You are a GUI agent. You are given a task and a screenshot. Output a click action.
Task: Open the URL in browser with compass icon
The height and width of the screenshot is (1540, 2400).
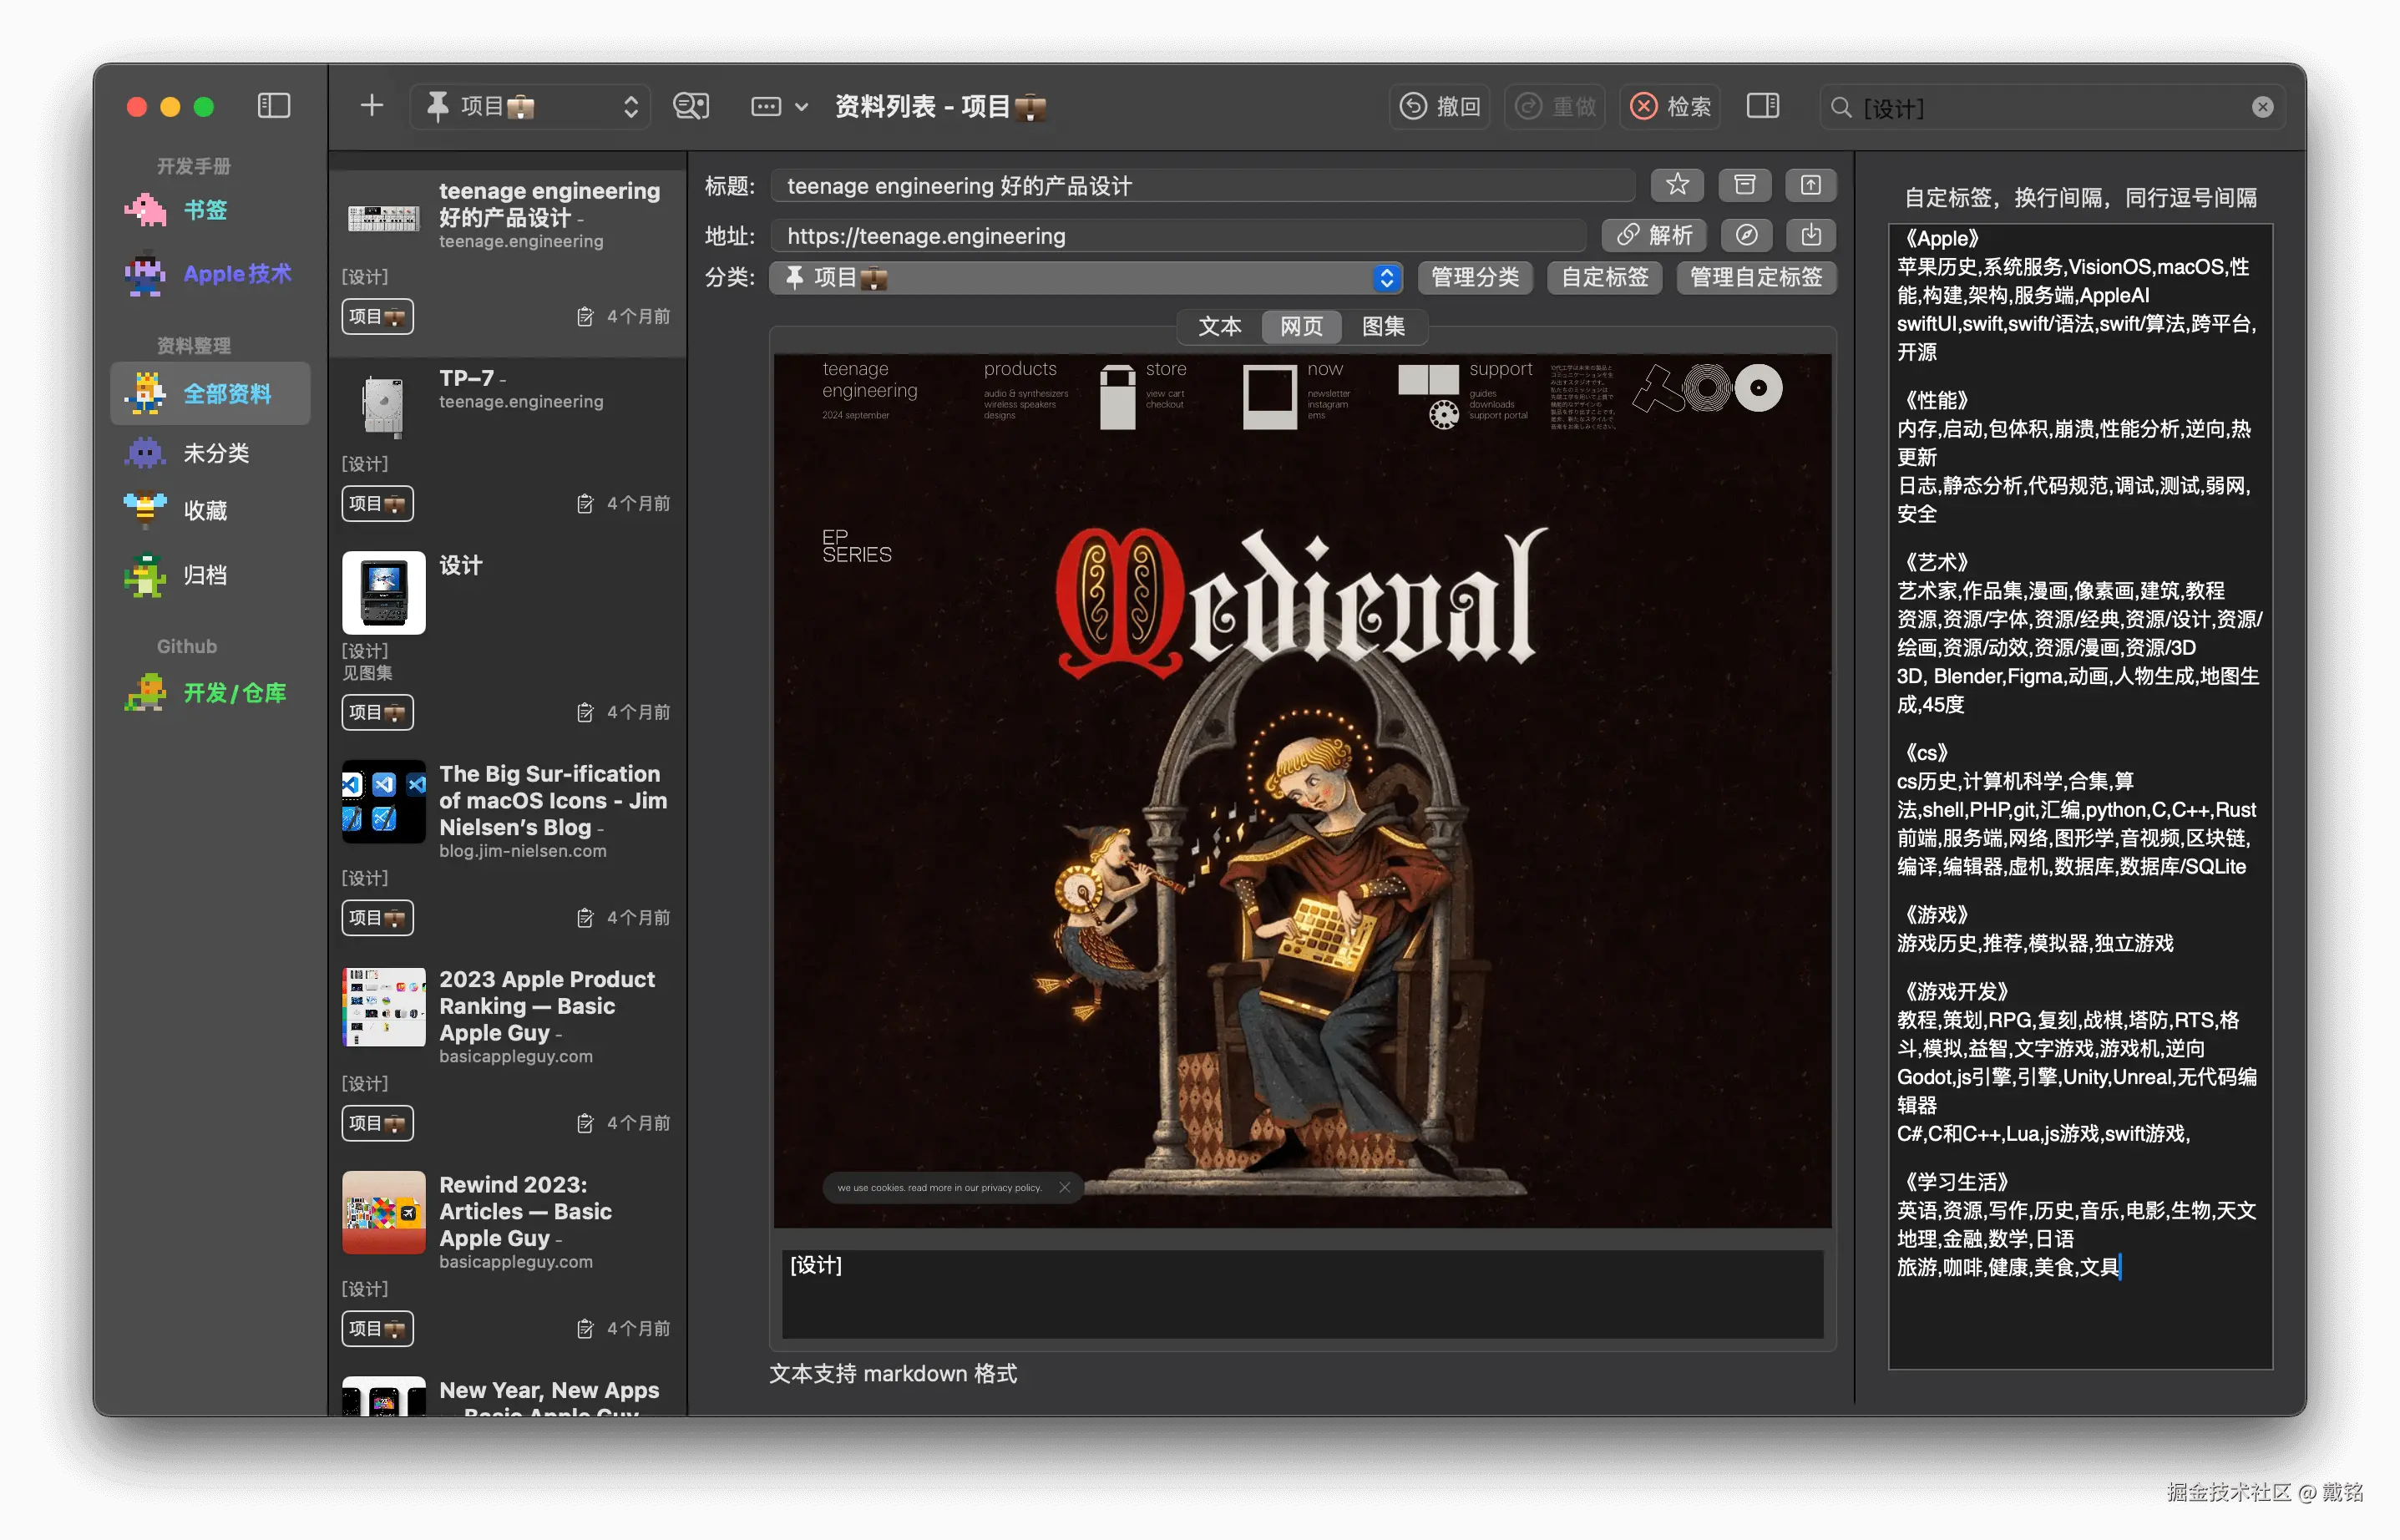pyautogui.click(x=1746, y=235)
